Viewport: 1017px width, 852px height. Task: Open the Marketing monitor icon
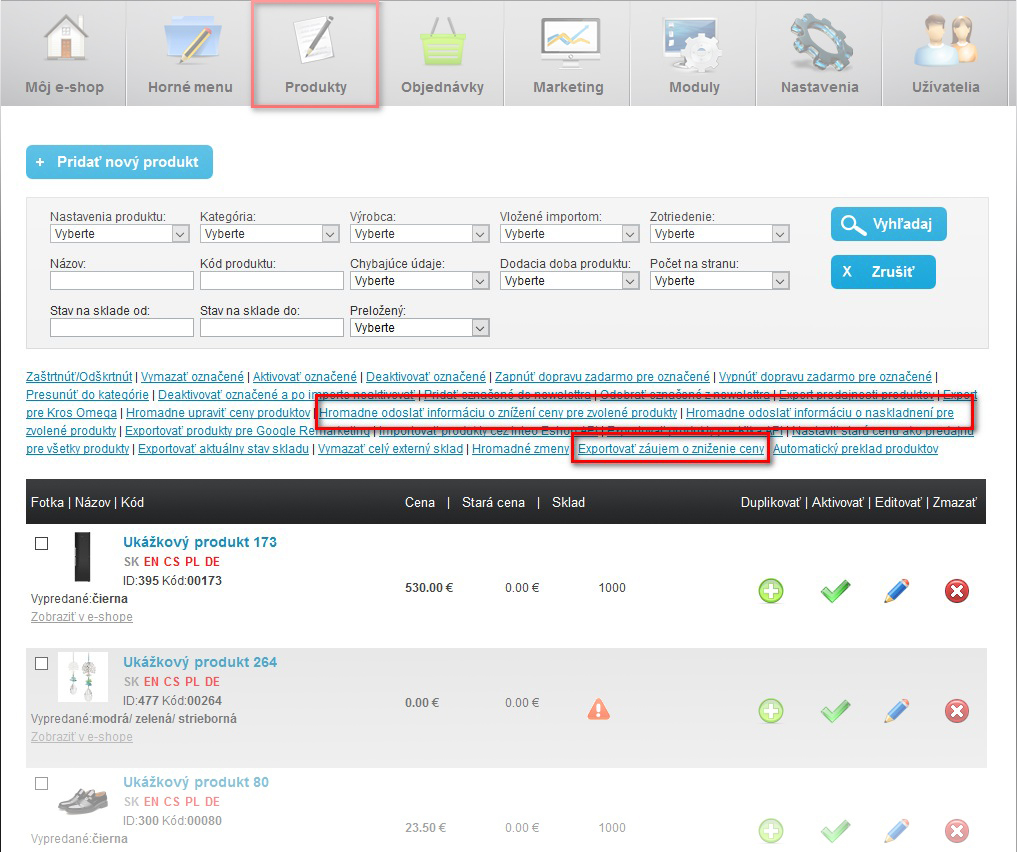pyautogui.click(x=568, y=42)
